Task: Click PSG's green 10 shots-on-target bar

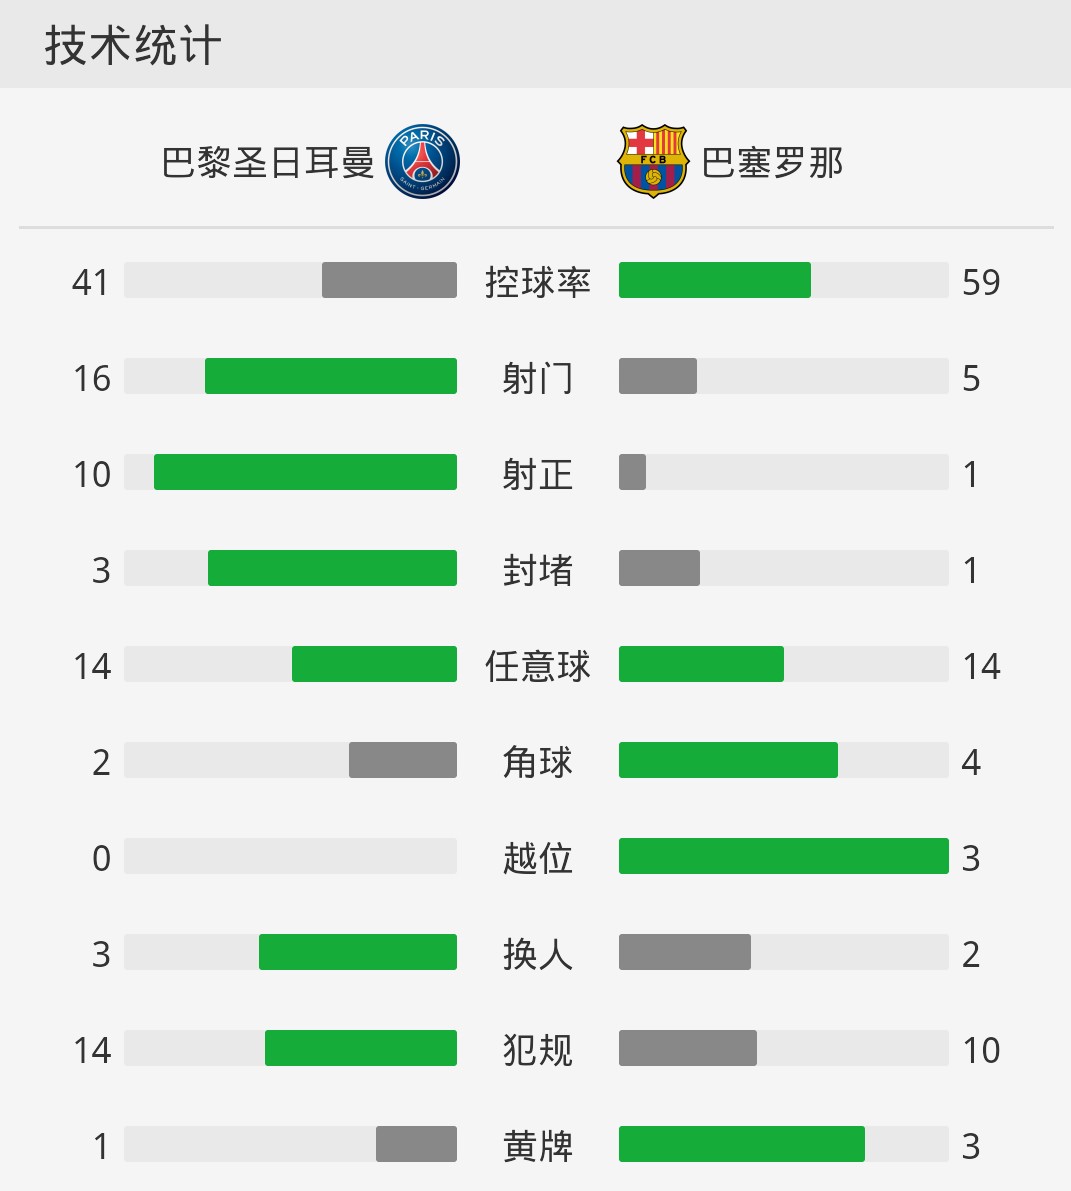Action: coord(305,472)
